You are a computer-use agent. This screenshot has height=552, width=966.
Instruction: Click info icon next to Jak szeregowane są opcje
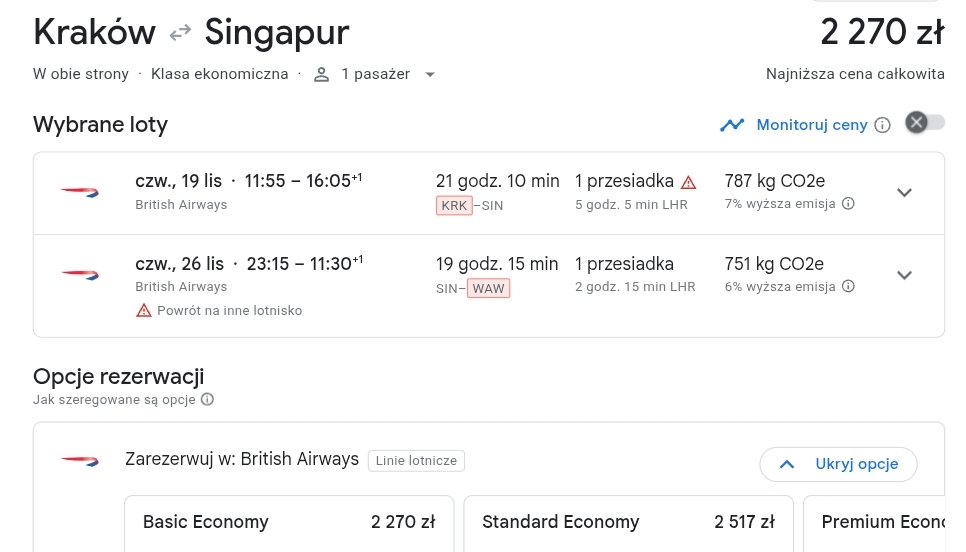[x=208, y=400]
